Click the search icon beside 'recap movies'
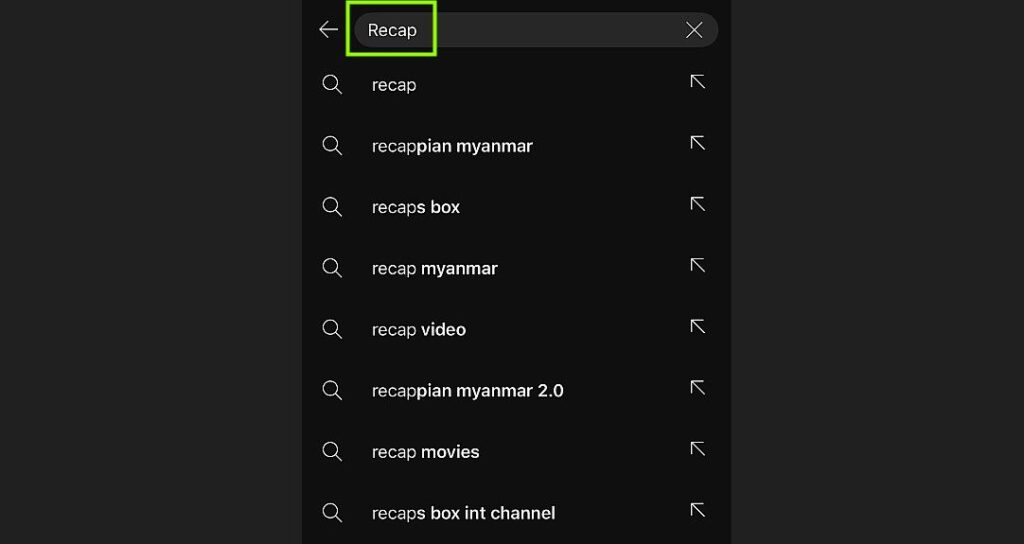Image resolution: width=1024 pixels, height=544 pixels. point(332,452)
